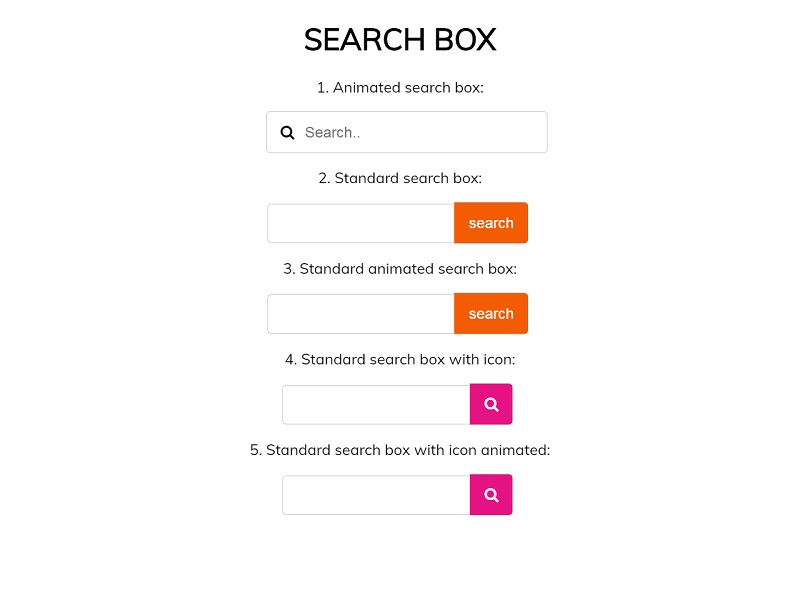Click the pink search icon of the standard icon box

491,404
